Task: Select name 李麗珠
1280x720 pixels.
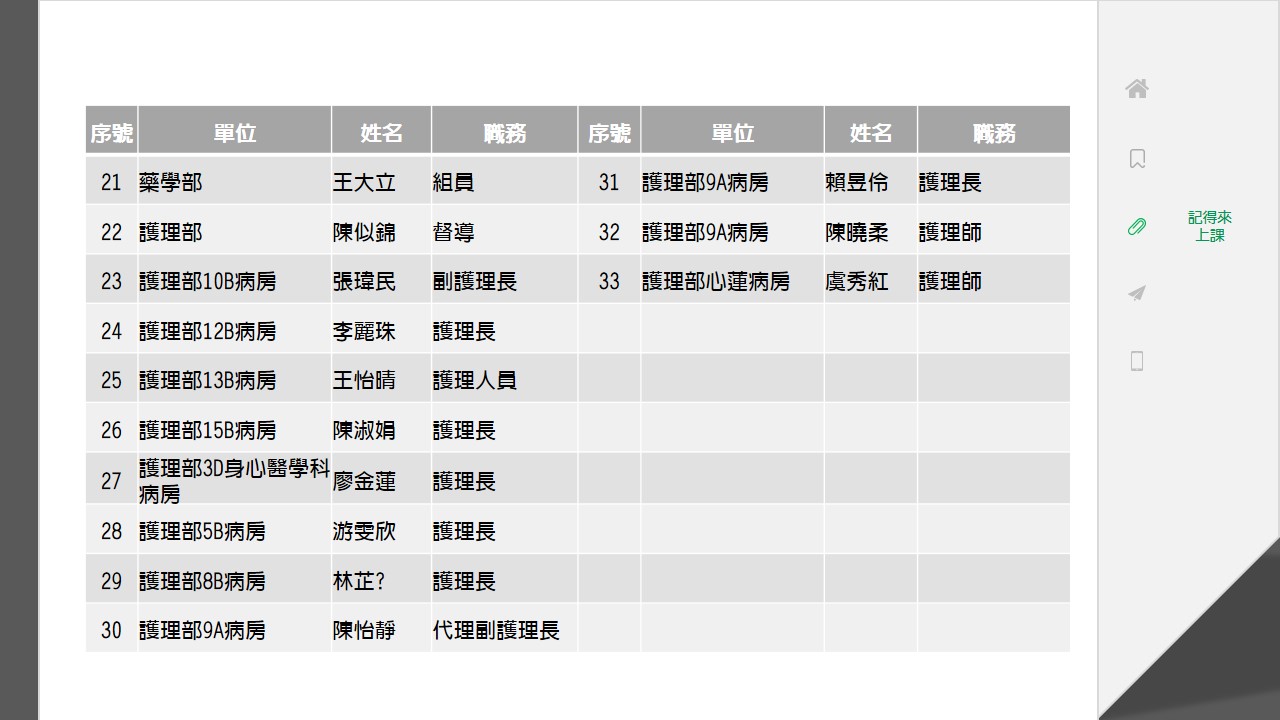Action: [364, 331]
